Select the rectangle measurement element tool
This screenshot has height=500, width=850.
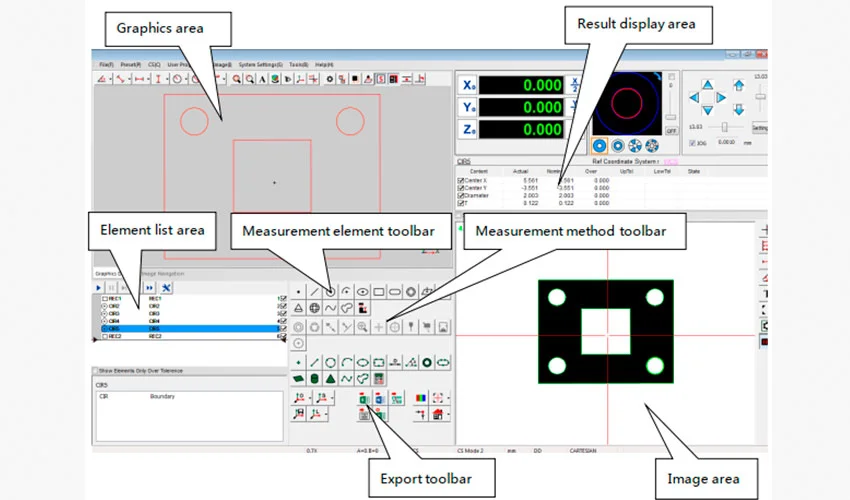tap(379, 291)
